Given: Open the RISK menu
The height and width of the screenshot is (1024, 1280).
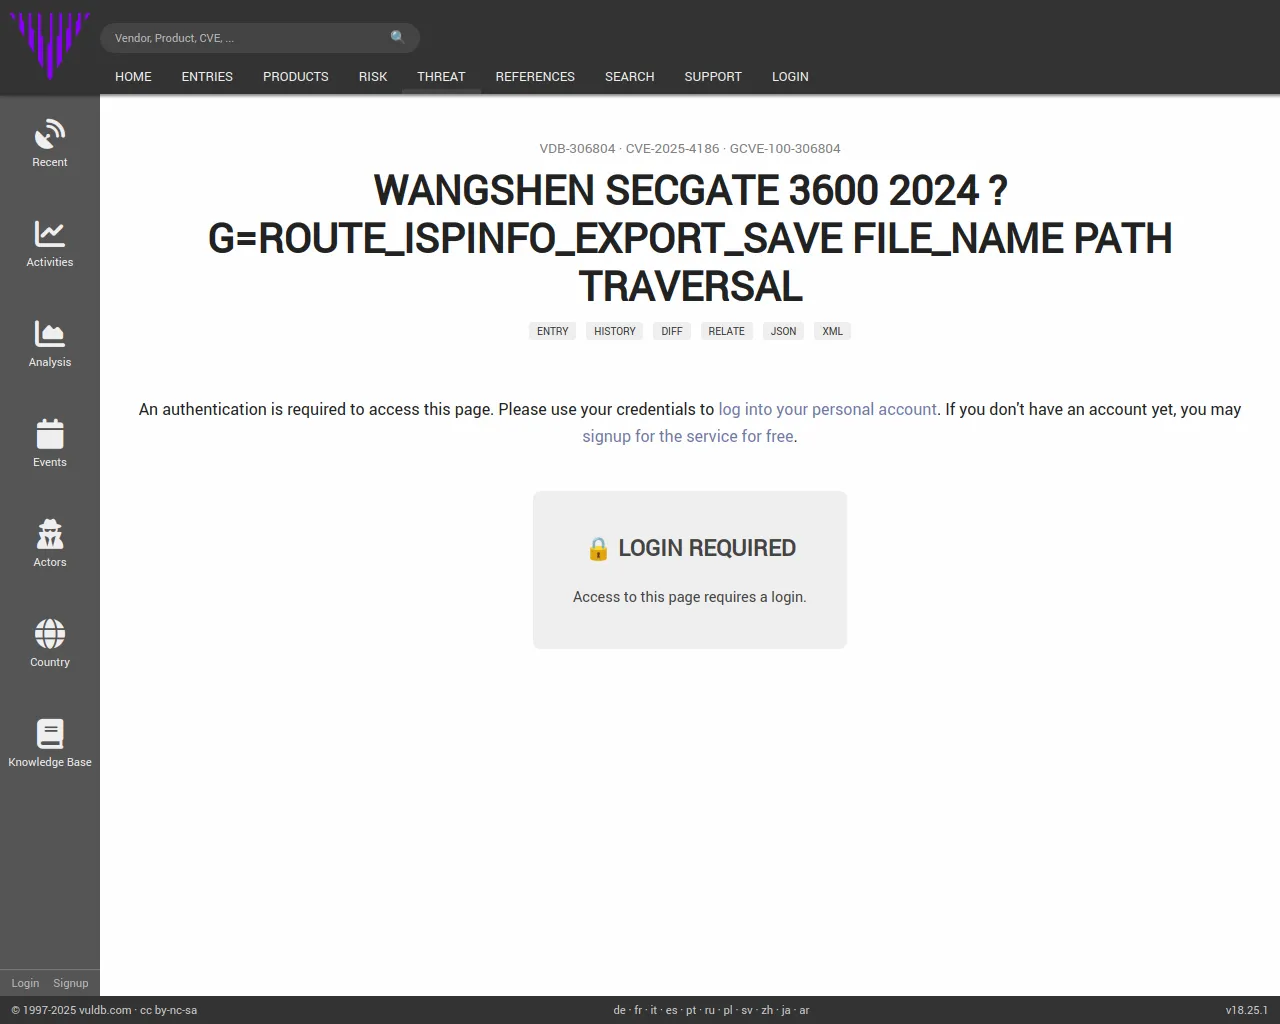Looking at the screenshot, I should 373,76.
